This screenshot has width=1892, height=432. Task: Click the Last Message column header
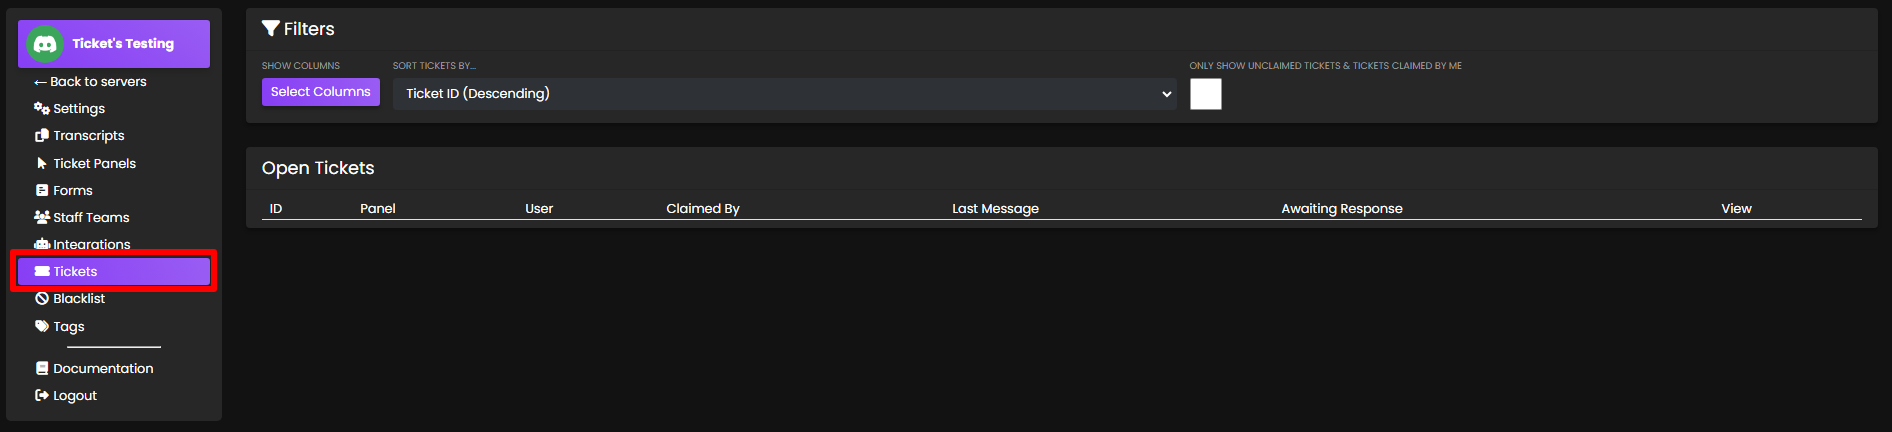pos(995,208)
